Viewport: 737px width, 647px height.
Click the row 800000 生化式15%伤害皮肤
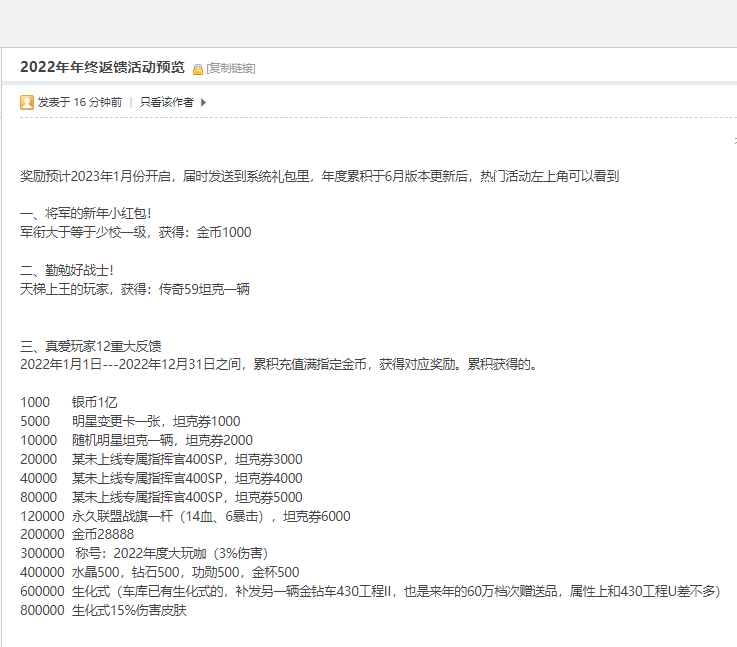point(103,610)
